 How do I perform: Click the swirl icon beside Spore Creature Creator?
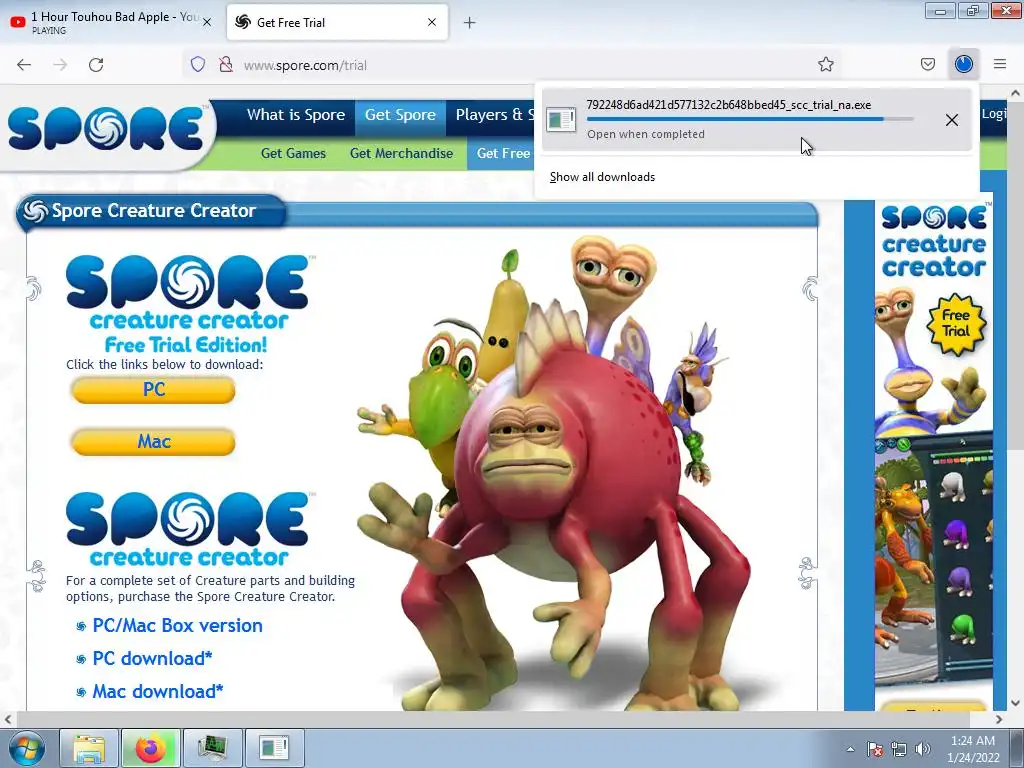pyautogui.click(x=35, y=211)
